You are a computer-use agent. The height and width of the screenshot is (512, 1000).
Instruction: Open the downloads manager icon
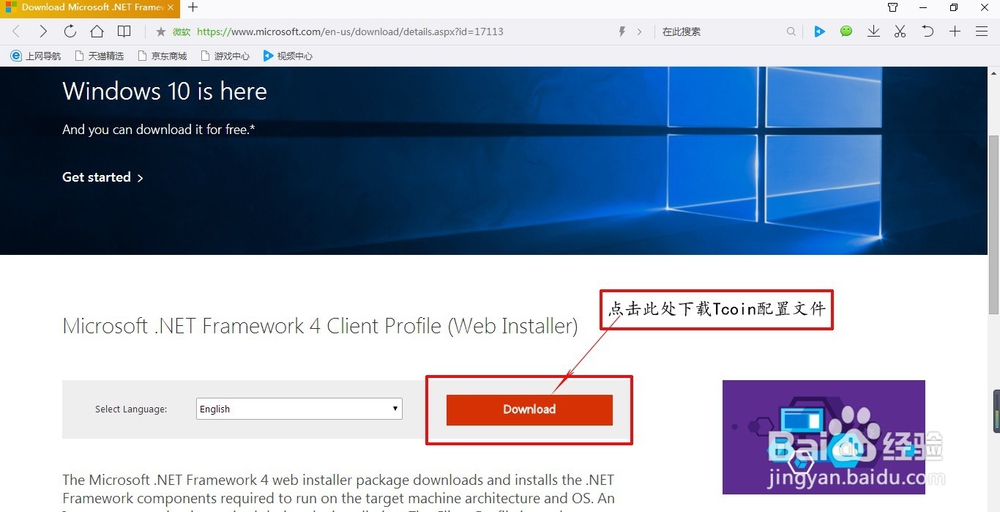point(873,31)
